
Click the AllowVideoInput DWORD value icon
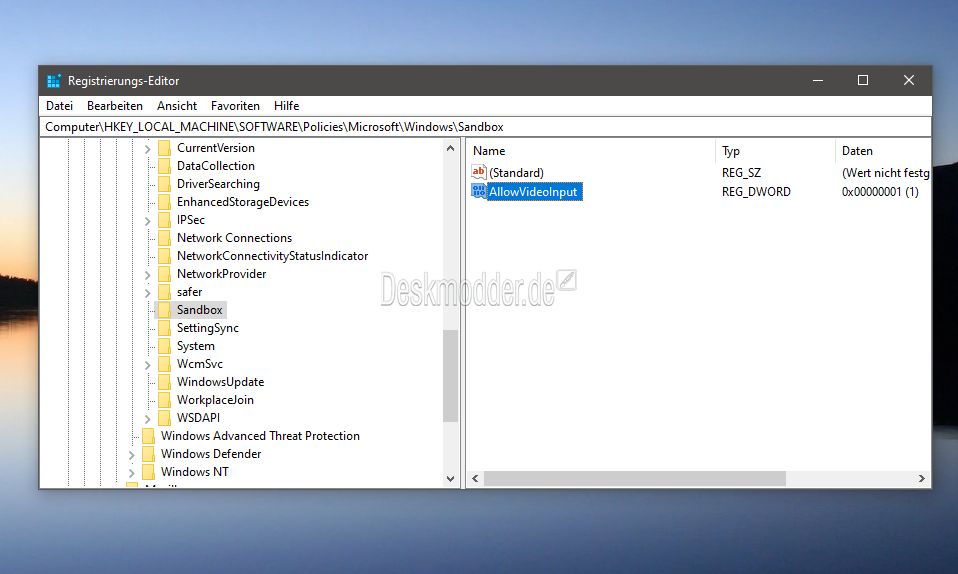[479, 191]
